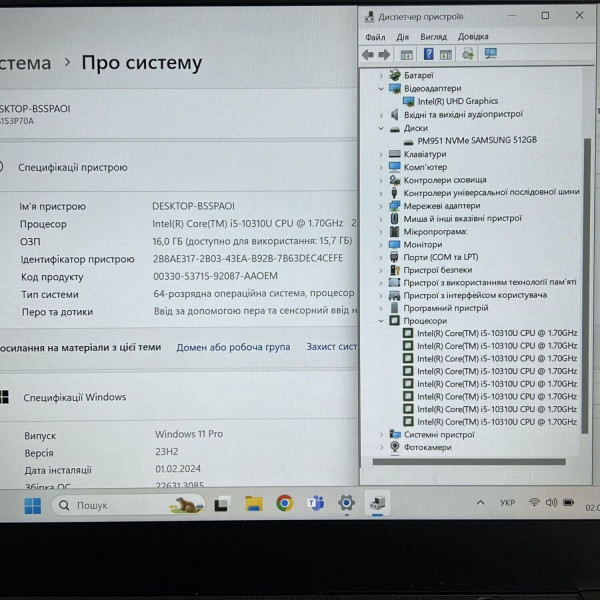The height and width of the screenshot is (600, 600).
Task: Open Task View from the taskbar
Action: coord(222,504)
